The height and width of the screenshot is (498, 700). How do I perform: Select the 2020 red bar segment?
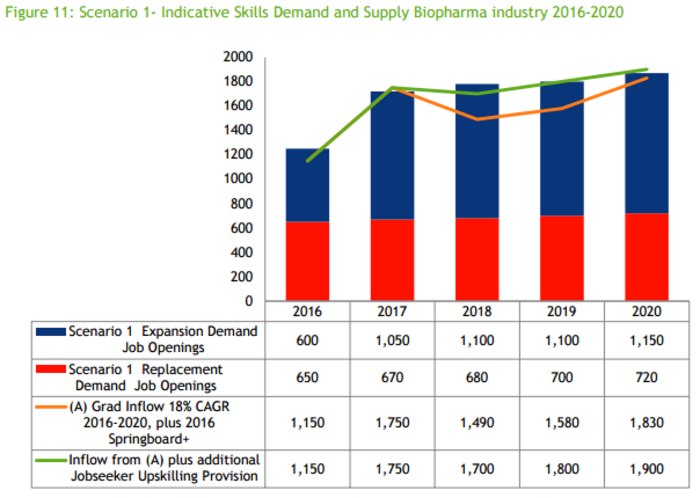pyautogui.click(x=646, y=257)
